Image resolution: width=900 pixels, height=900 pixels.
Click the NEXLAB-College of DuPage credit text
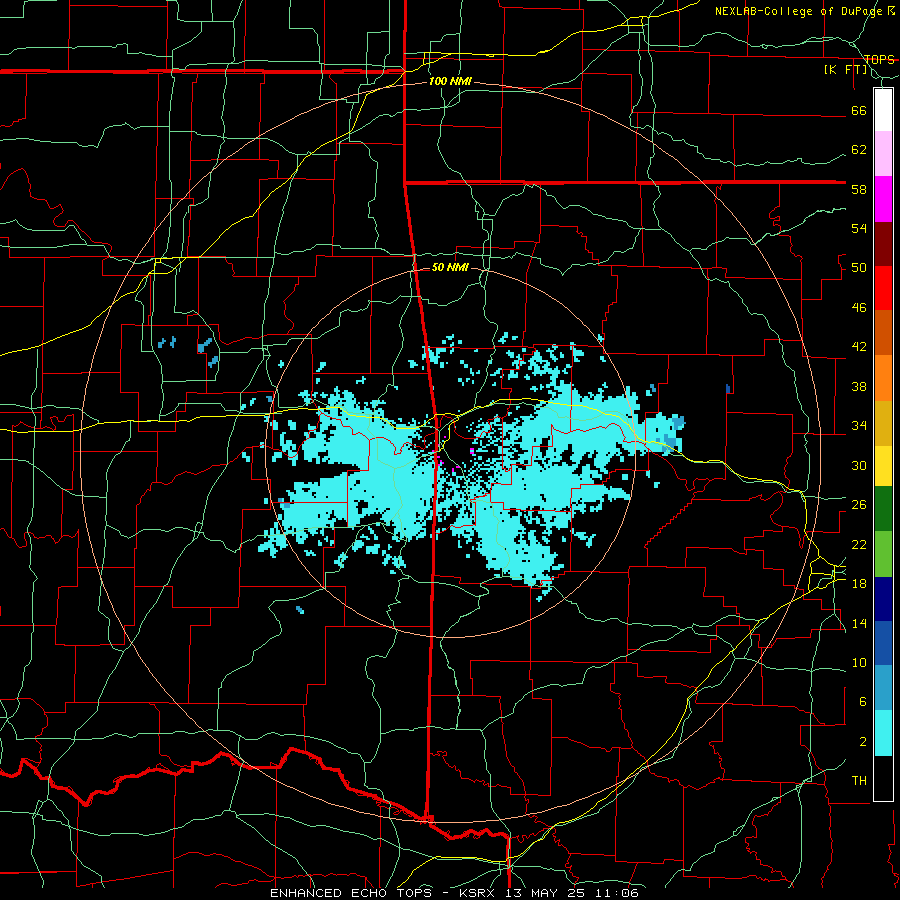798,11
